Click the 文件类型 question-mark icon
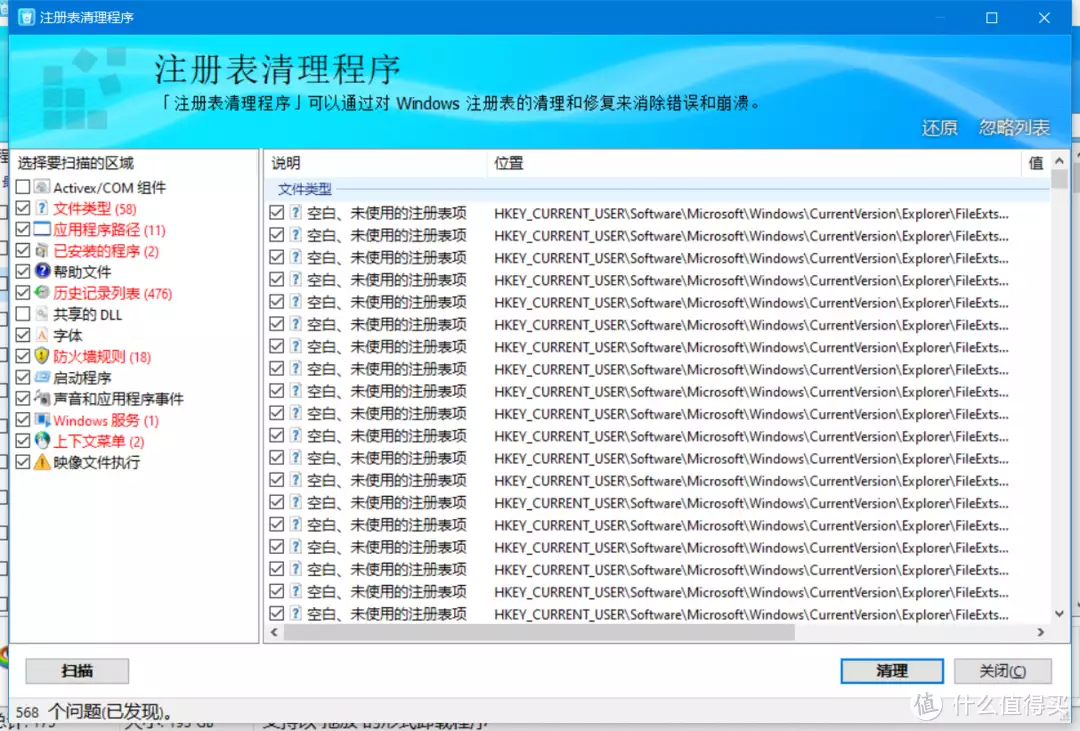This screenshot has width=1080, height=731. point(42,208)
